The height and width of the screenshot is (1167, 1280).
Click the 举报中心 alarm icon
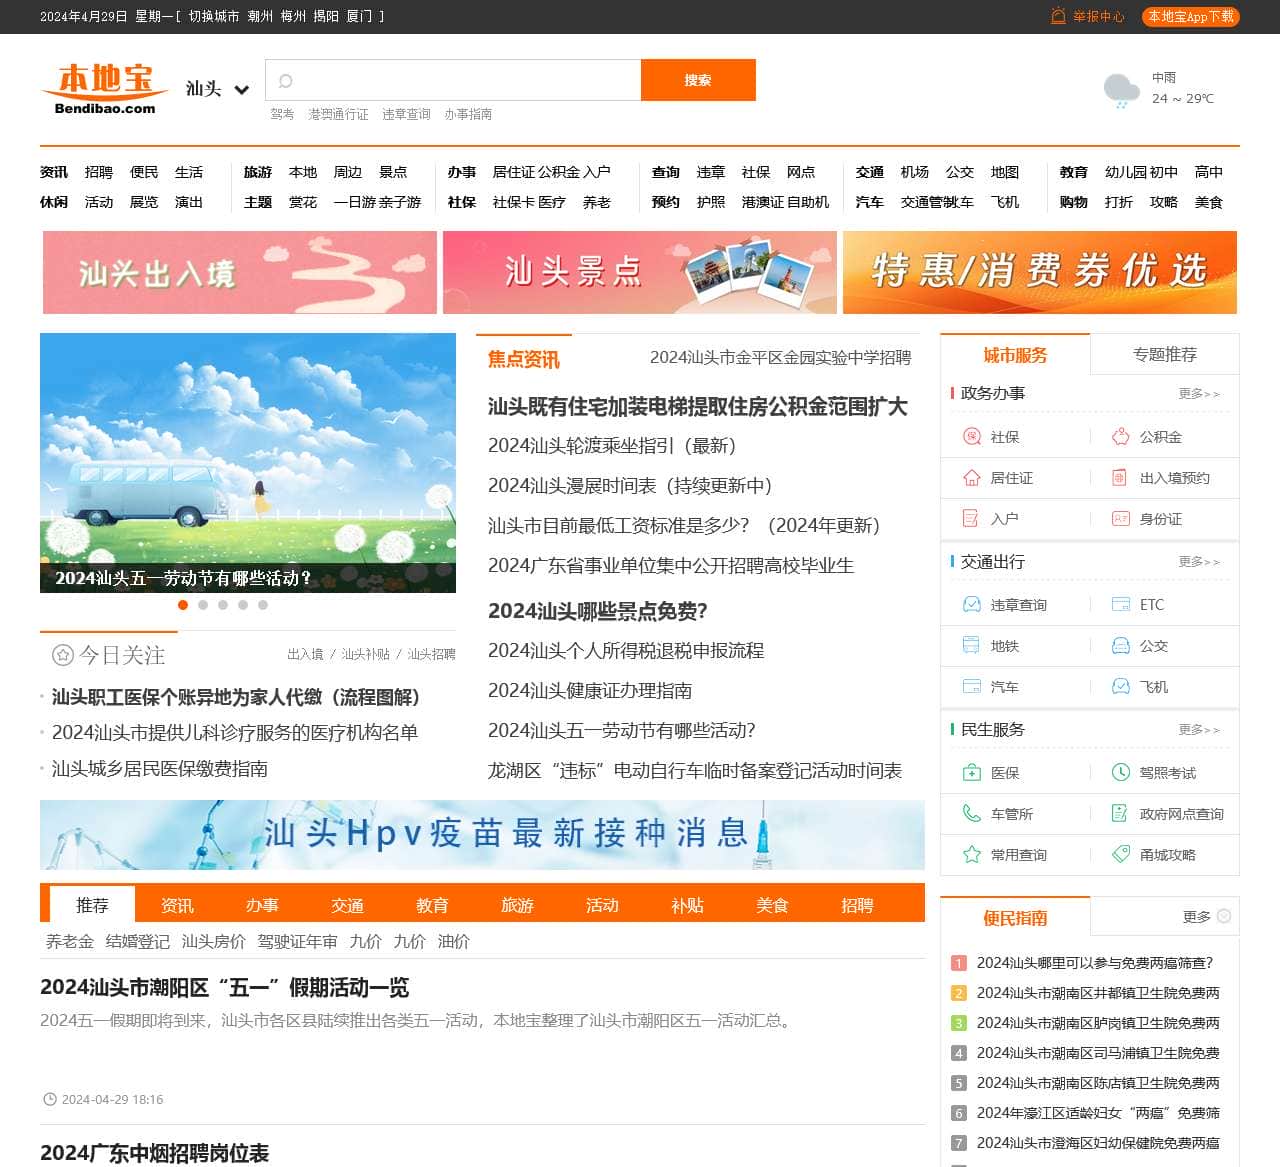(x=1058, y=16)
